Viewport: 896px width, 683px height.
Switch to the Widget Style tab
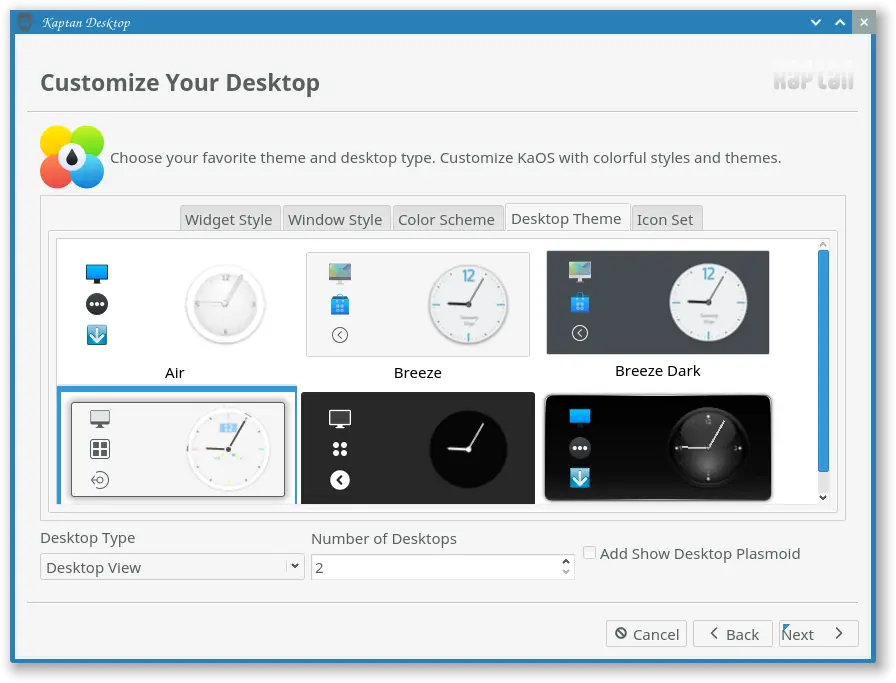229,219
